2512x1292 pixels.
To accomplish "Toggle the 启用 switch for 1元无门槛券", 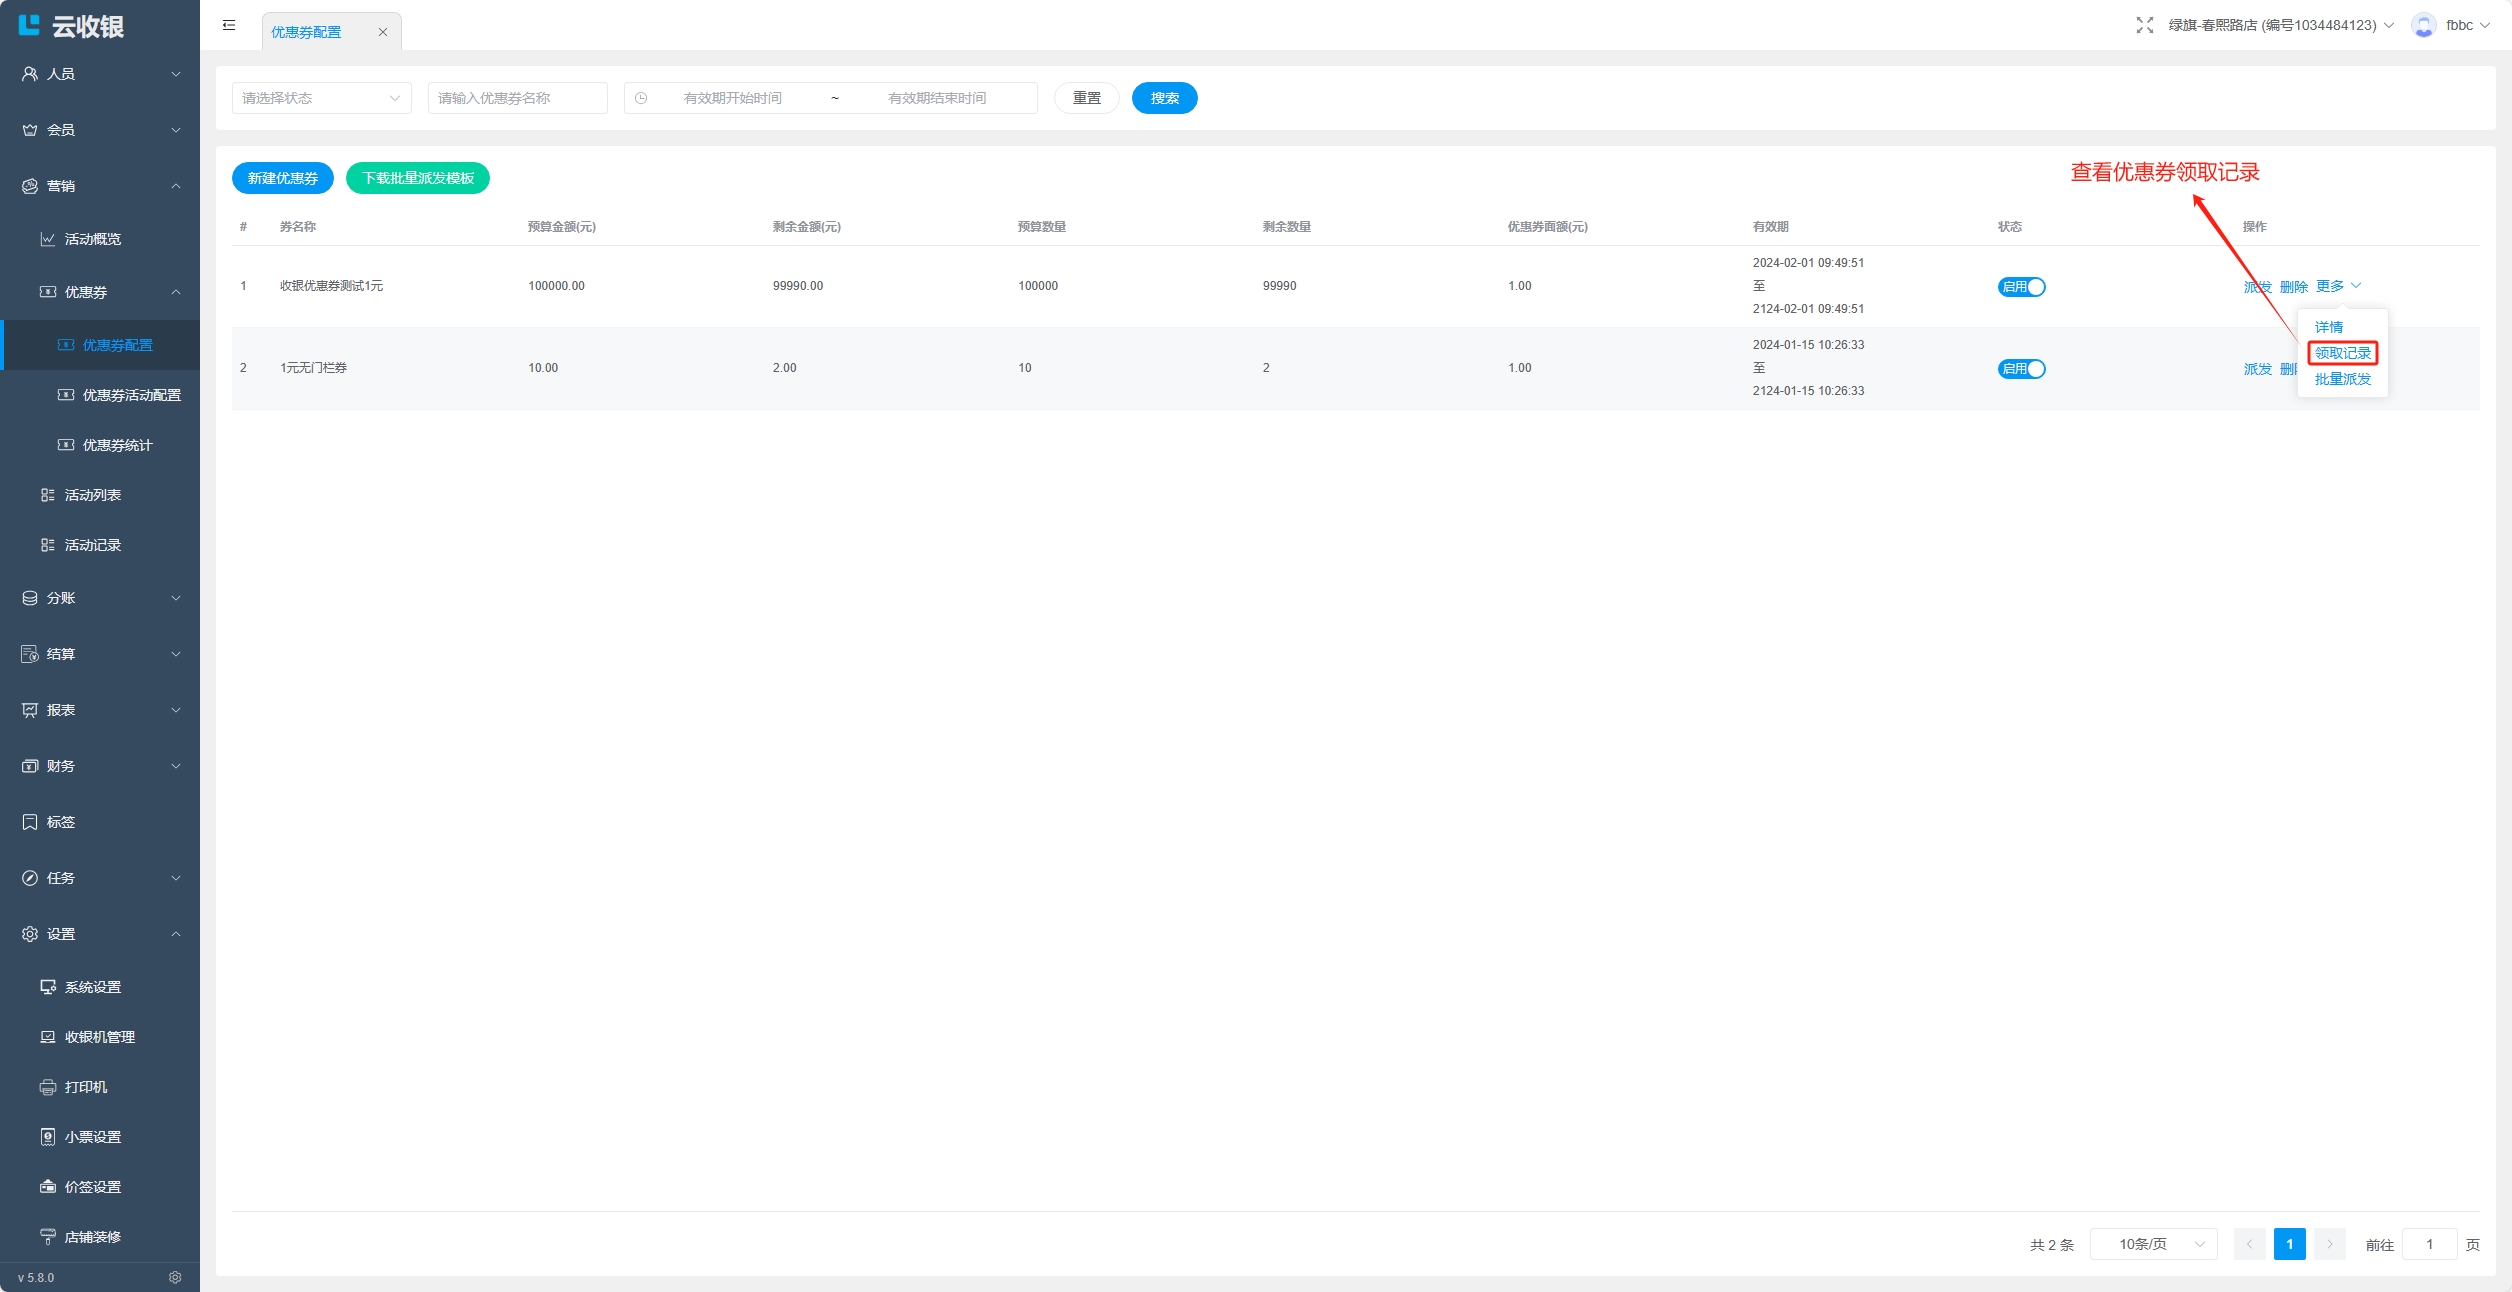I will tap(2021, 369).
